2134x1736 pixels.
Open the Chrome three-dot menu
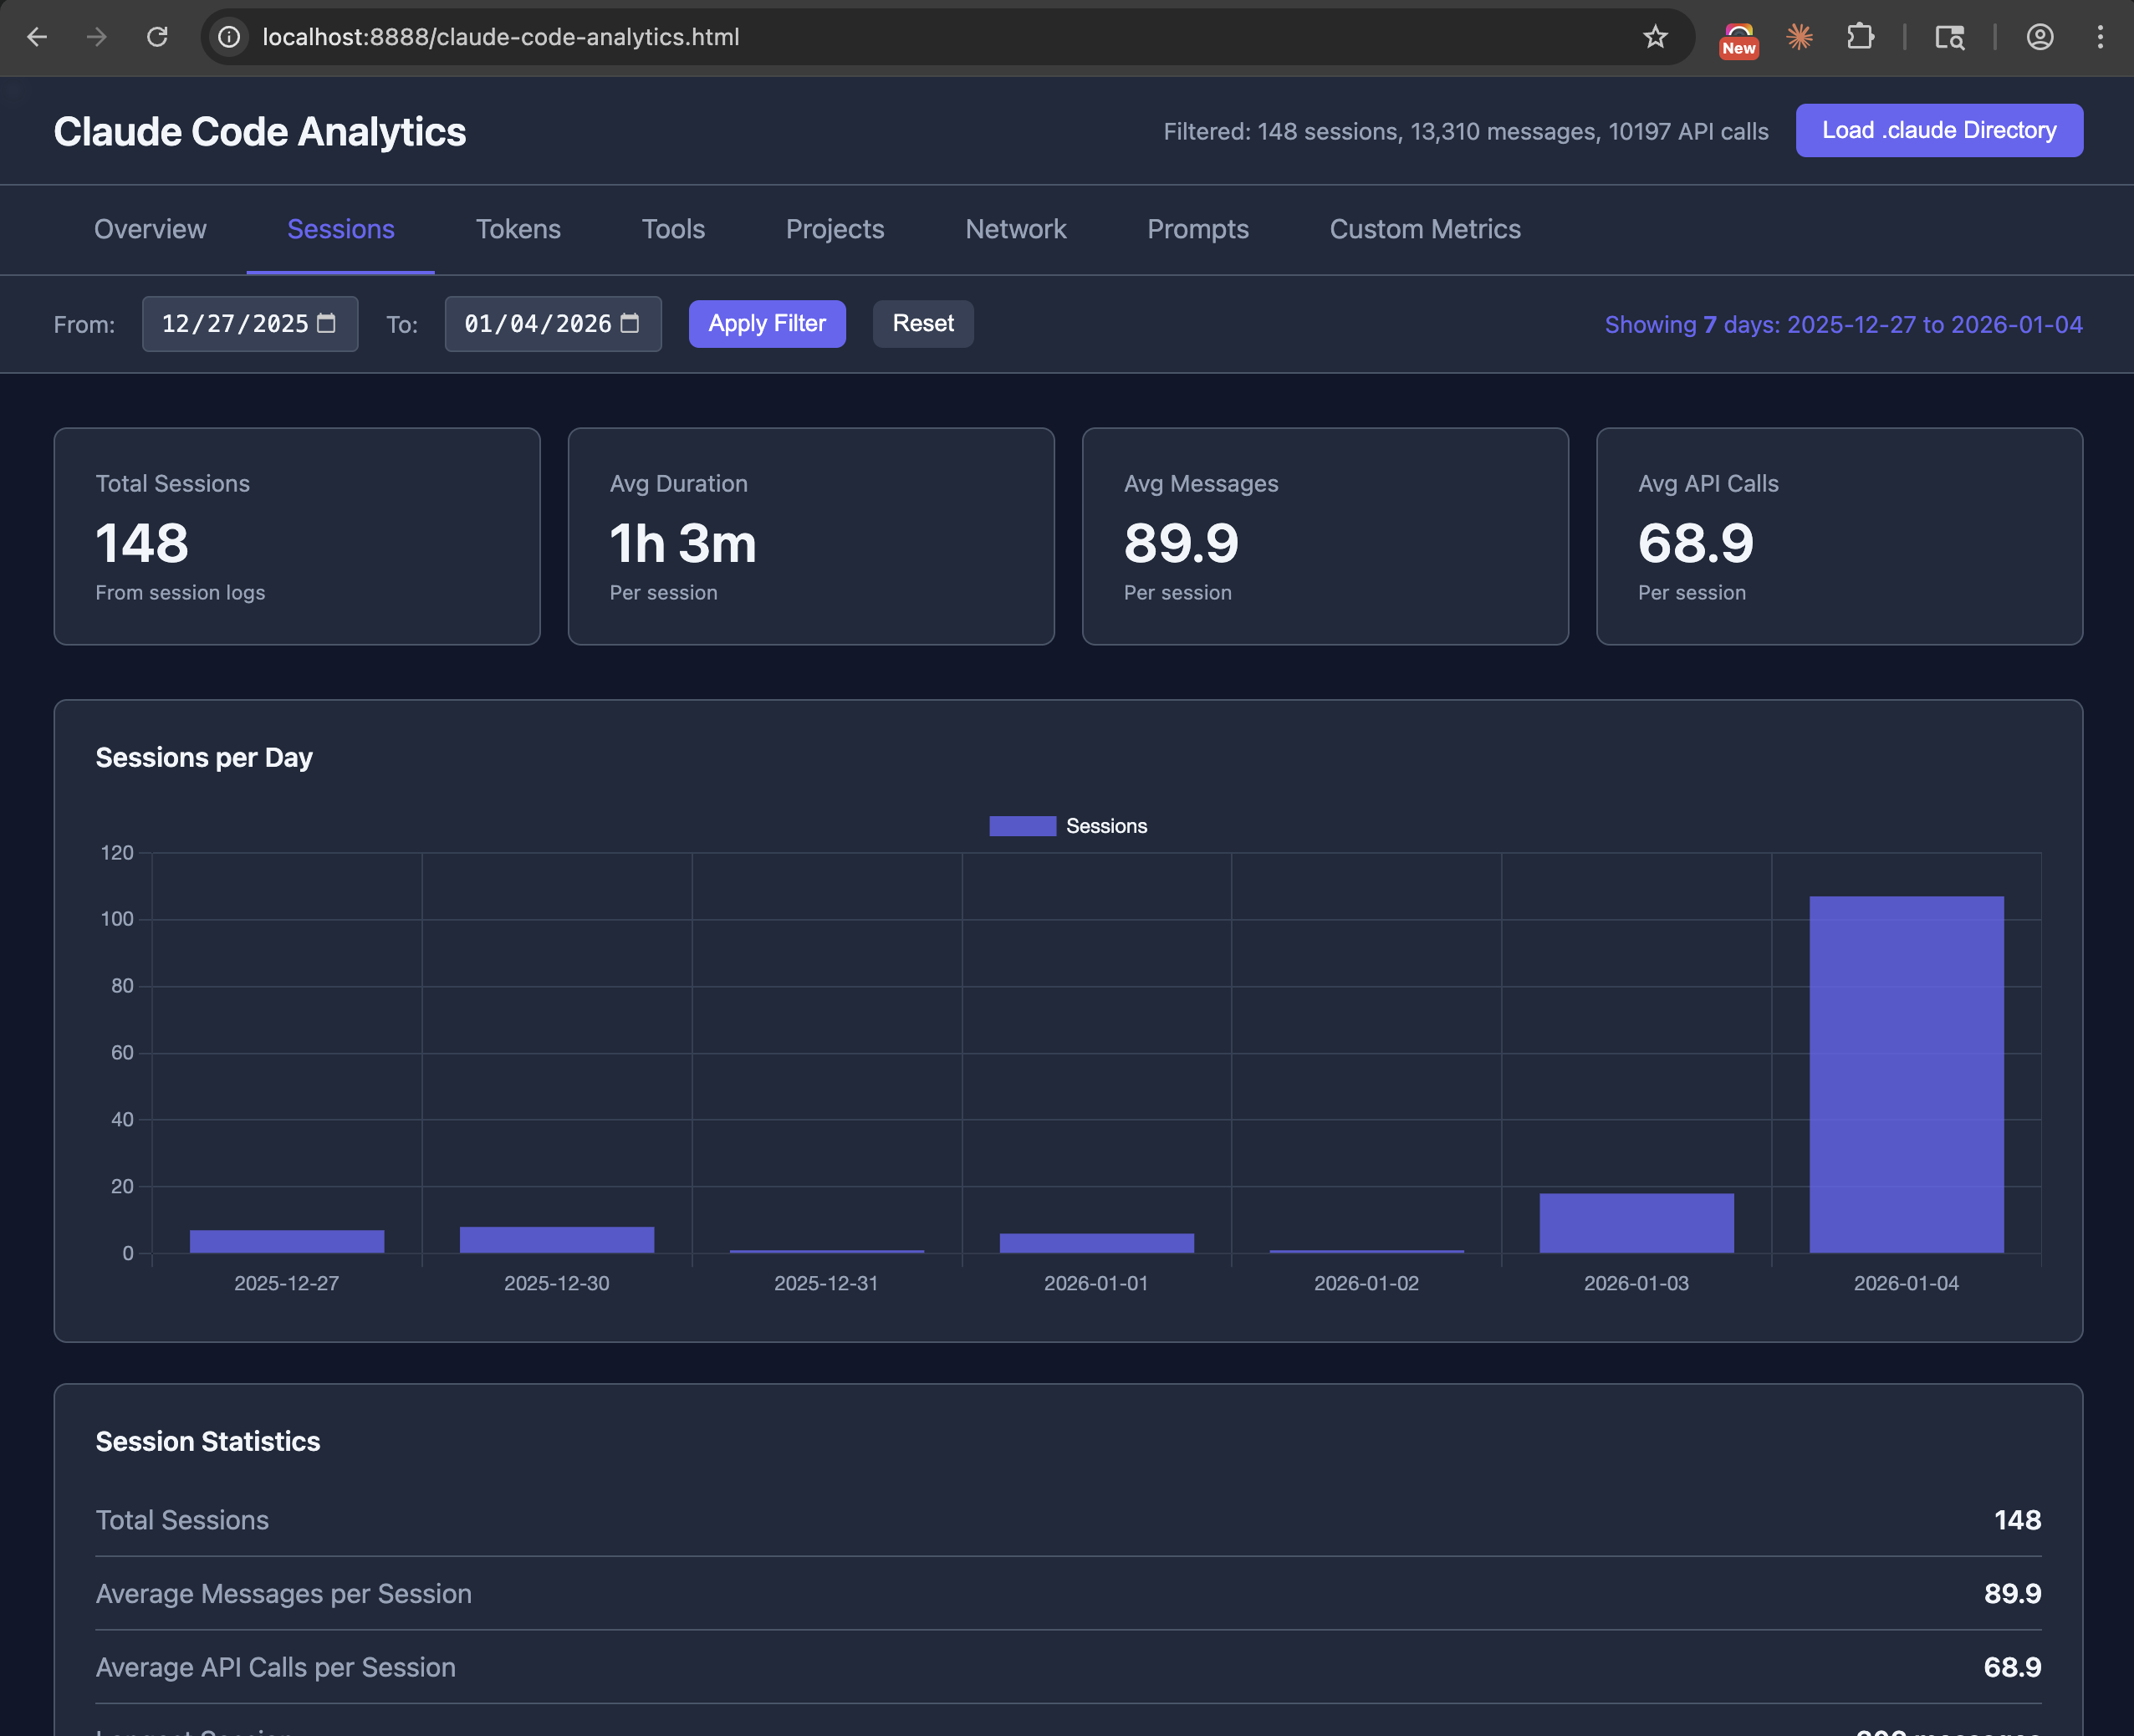point(2099,37)
